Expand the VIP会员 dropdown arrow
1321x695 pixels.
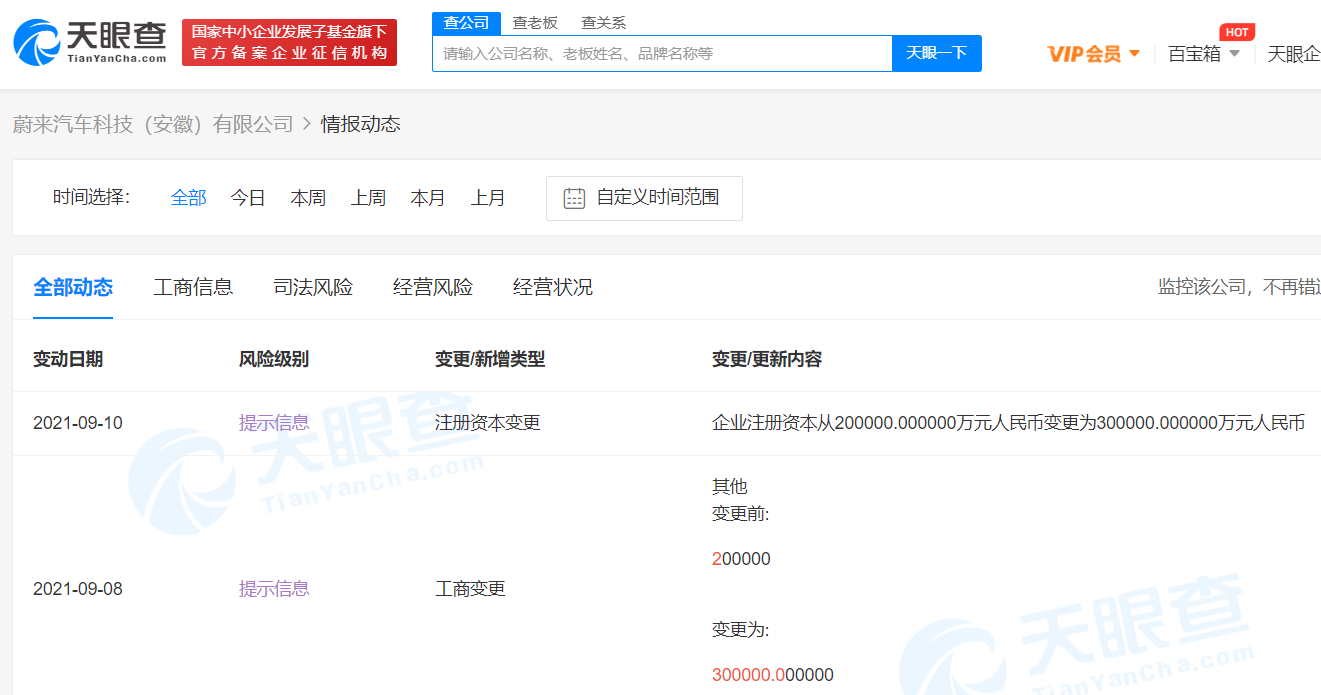click(1134, 54)
